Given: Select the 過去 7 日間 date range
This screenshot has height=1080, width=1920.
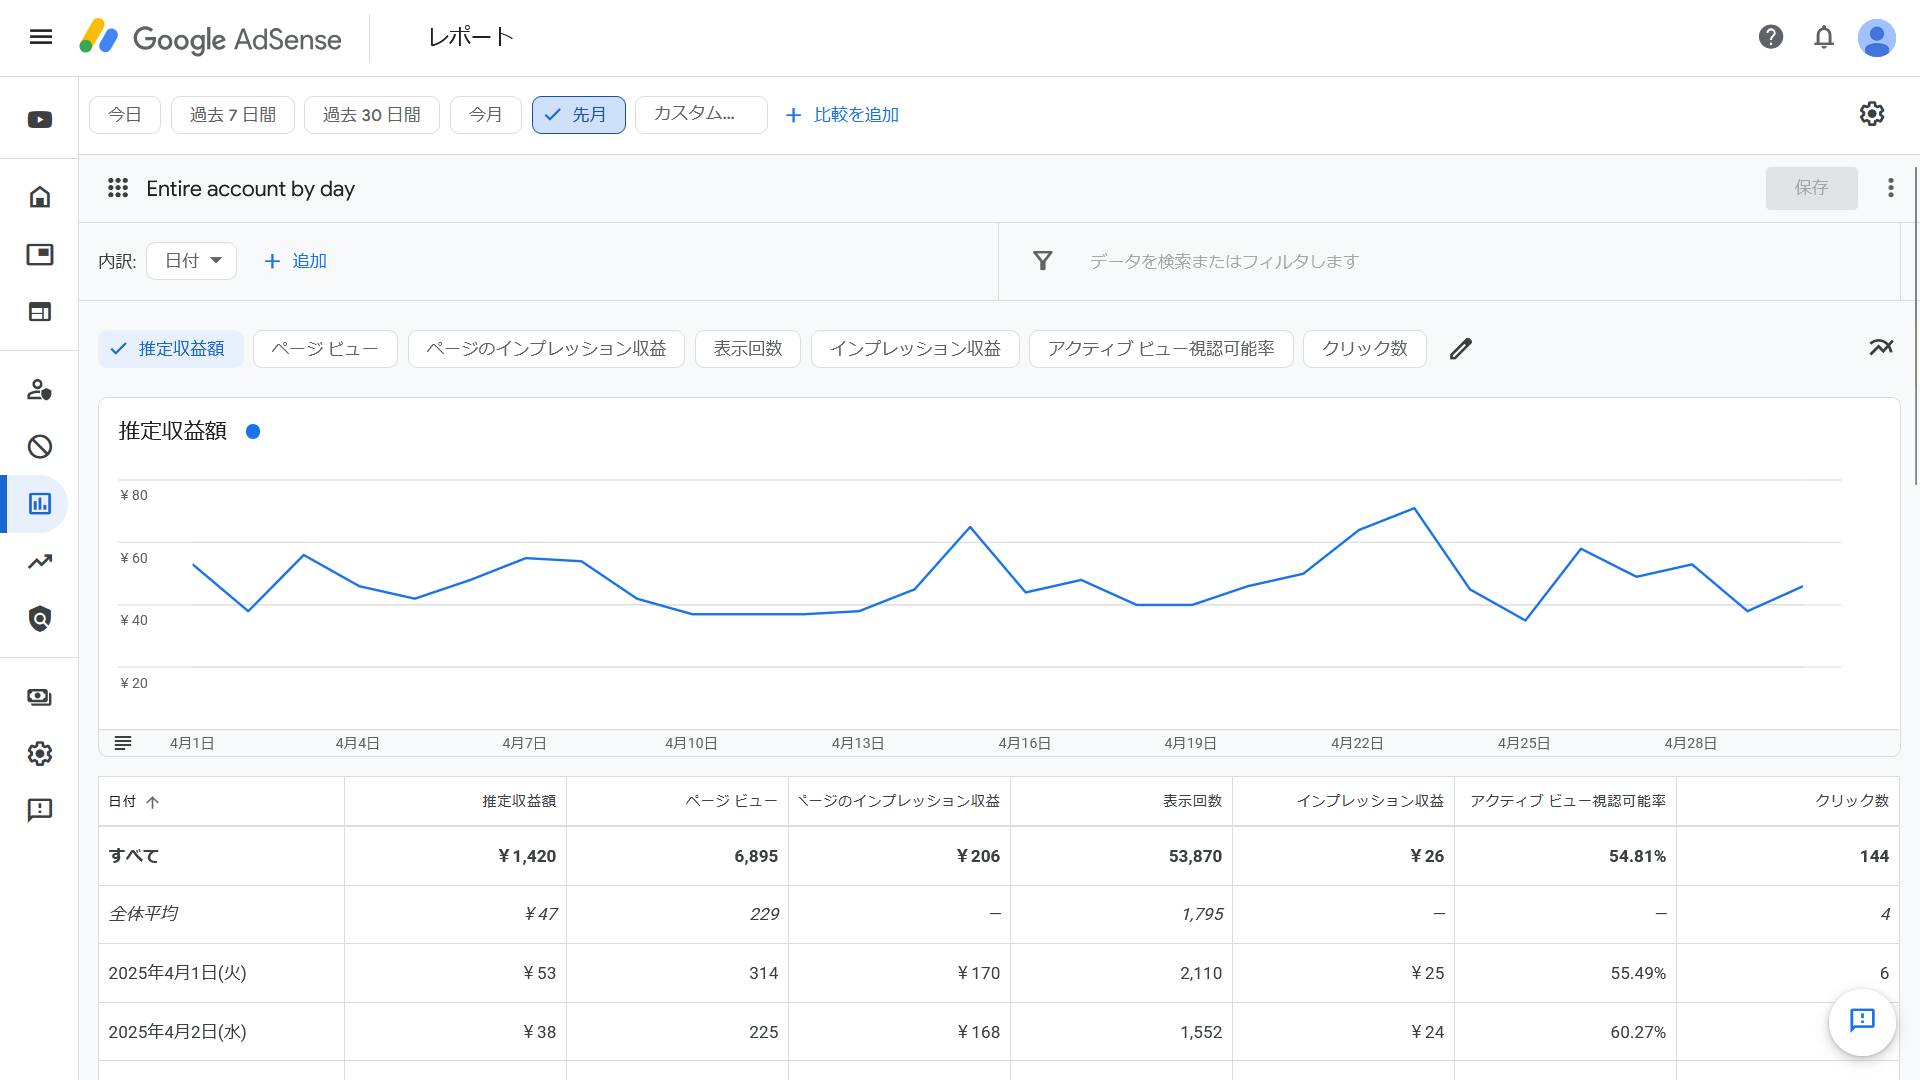Looking at the screenshot, I should point(233,115).
